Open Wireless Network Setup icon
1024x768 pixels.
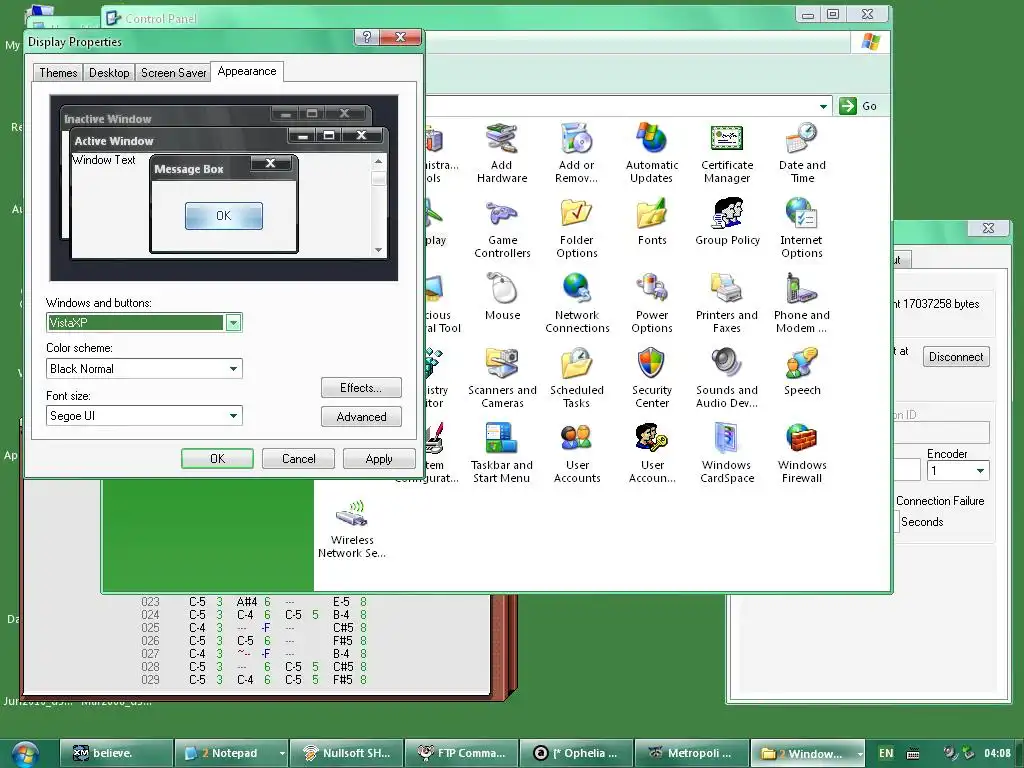click(352, 528)
